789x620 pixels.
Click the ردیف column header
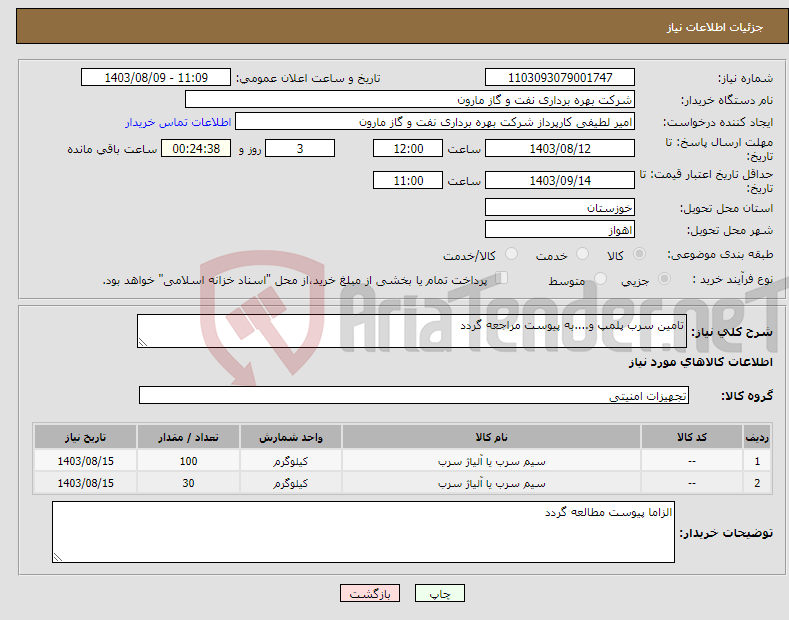(757, 437)
